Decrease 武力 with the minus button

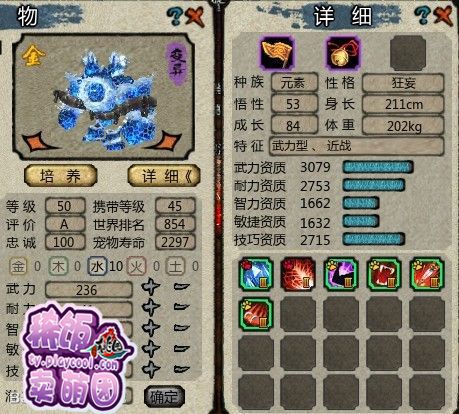click(182, 287)
